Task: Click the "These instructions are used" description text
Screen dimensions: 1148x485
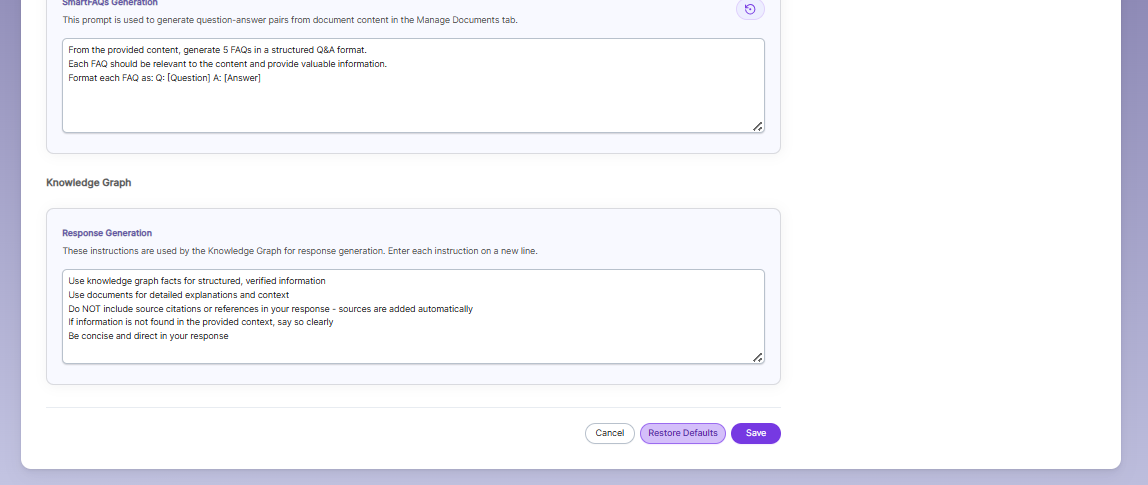Action: (x=300, y=251)
